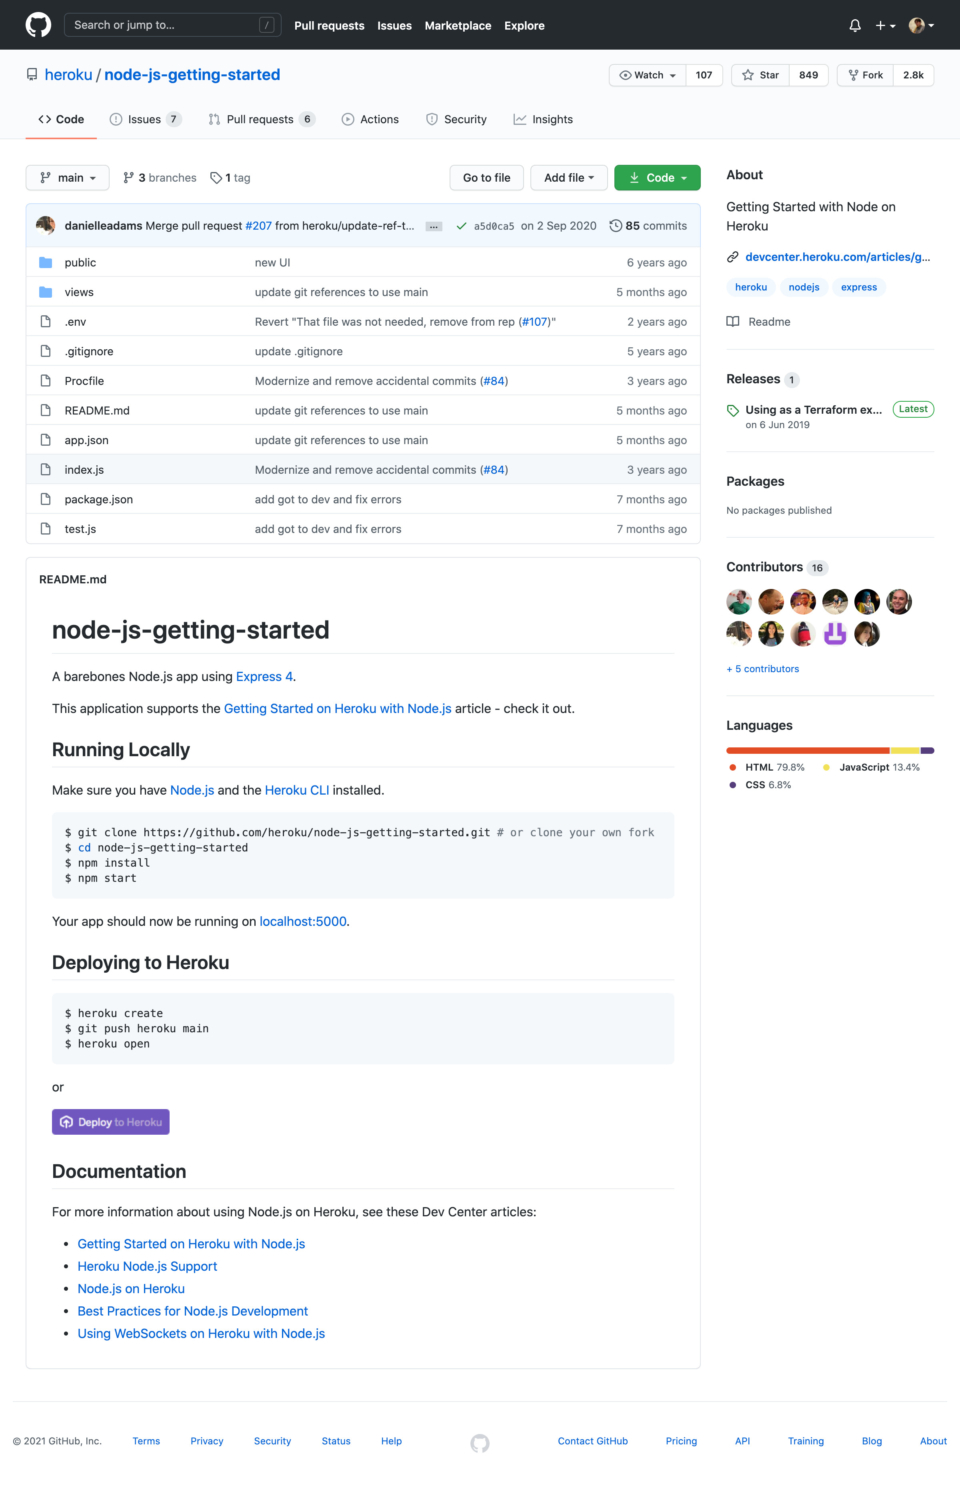This screenshot has width=960, height=1494.
Task: Click the GitHub logo in the header
Action: point(37,25)
